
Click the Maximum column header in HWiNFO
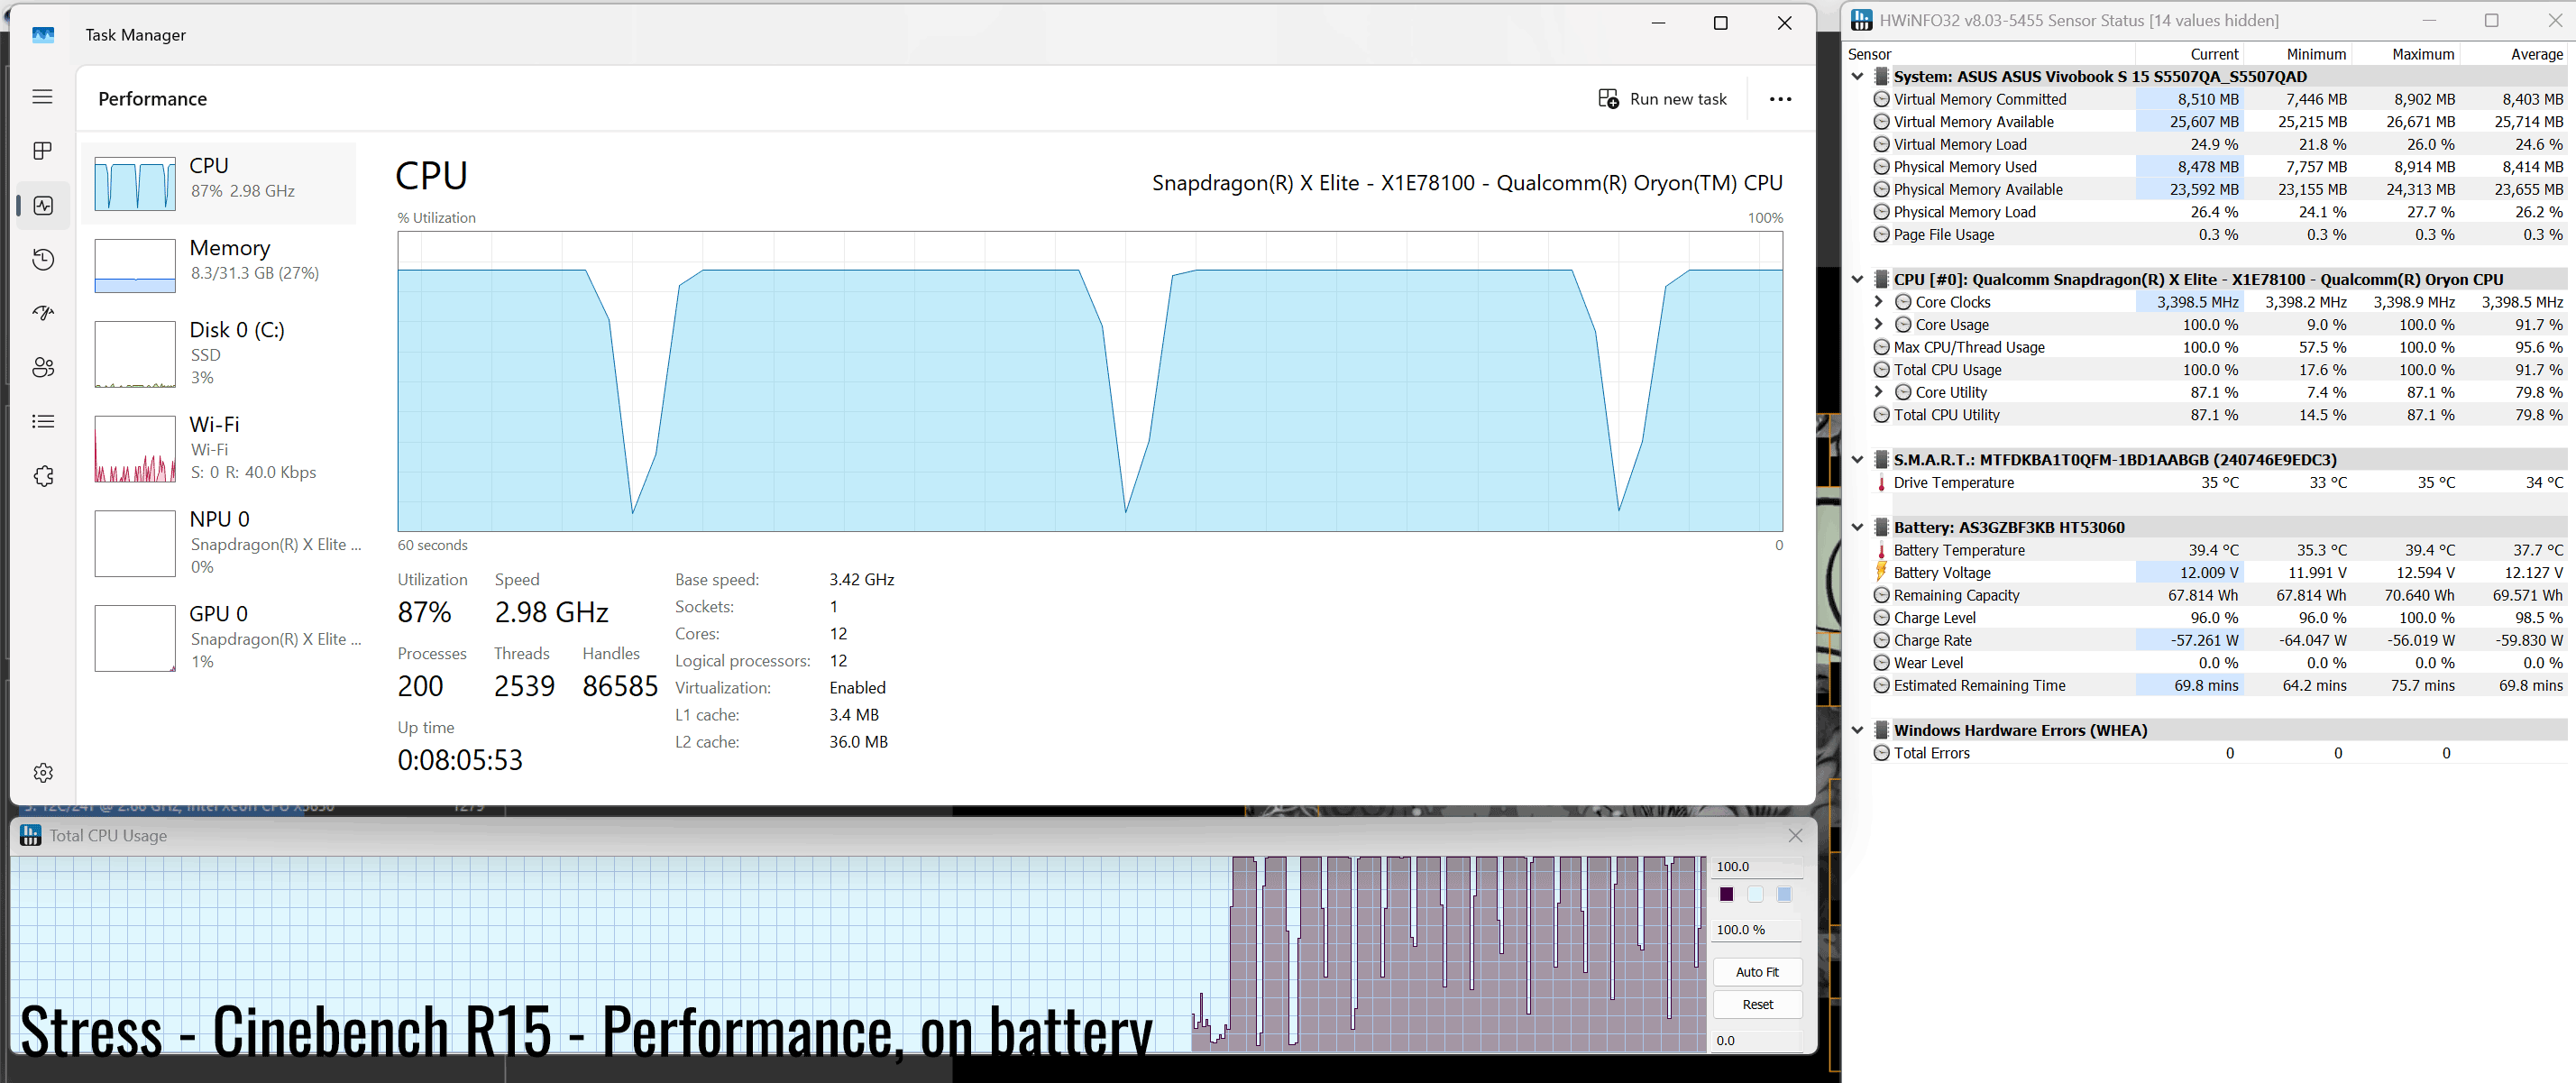pyautogui.click(x=2405, y=54)
